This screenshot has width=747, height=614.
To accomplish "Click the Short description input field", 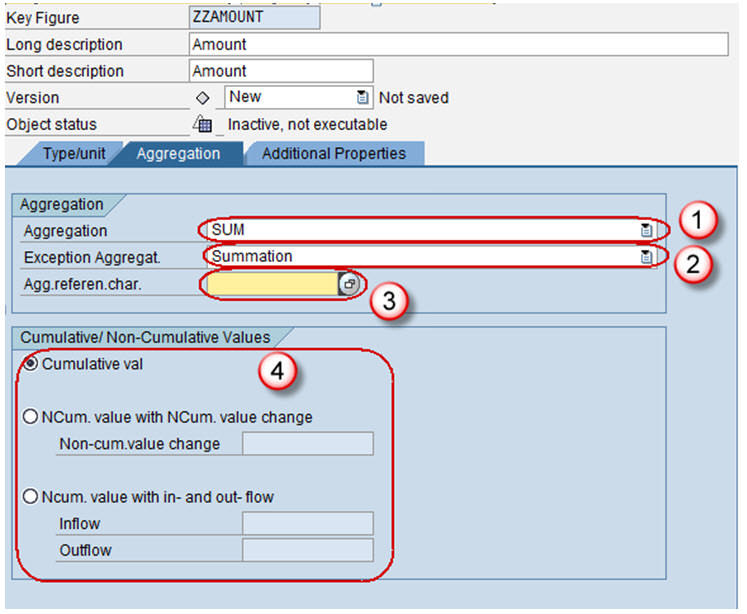I will point(280,71).
